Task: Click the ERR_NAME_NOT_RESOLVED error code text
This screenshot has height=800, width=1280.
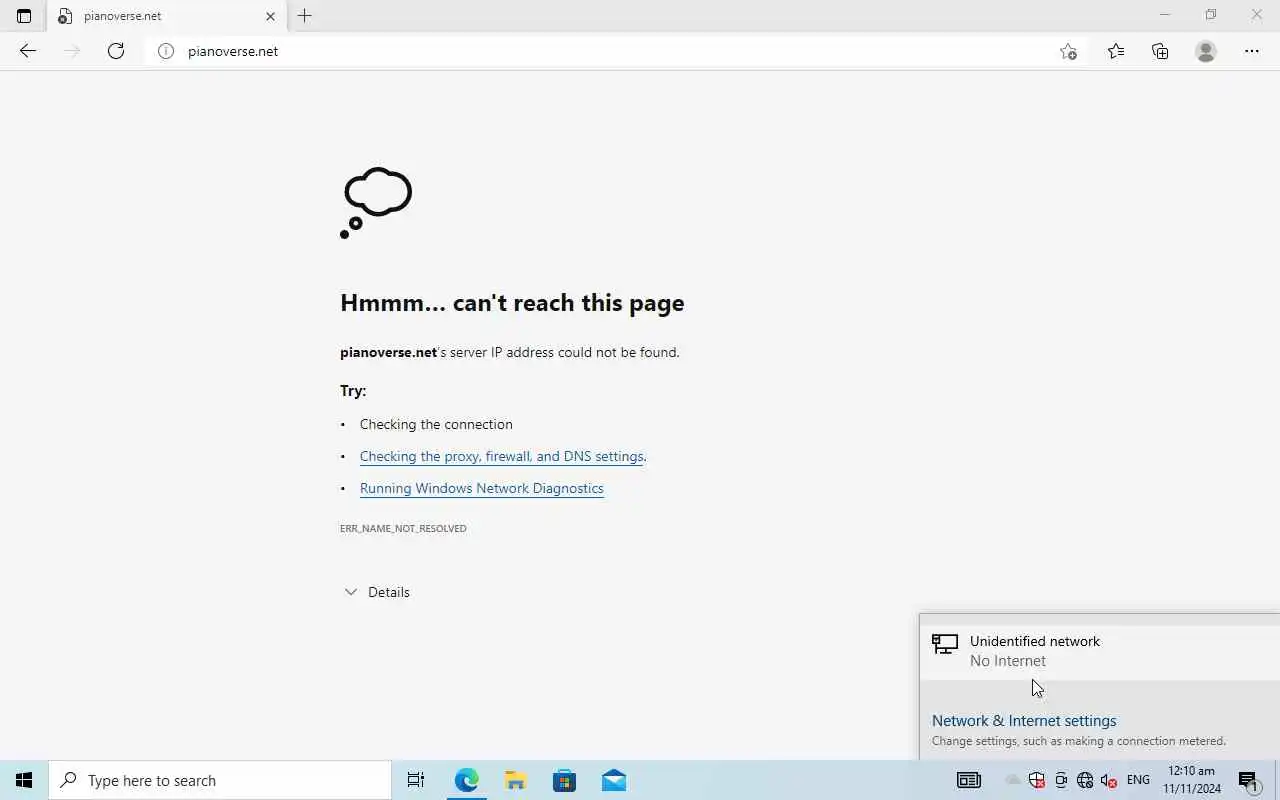Action: click(403, 528)
